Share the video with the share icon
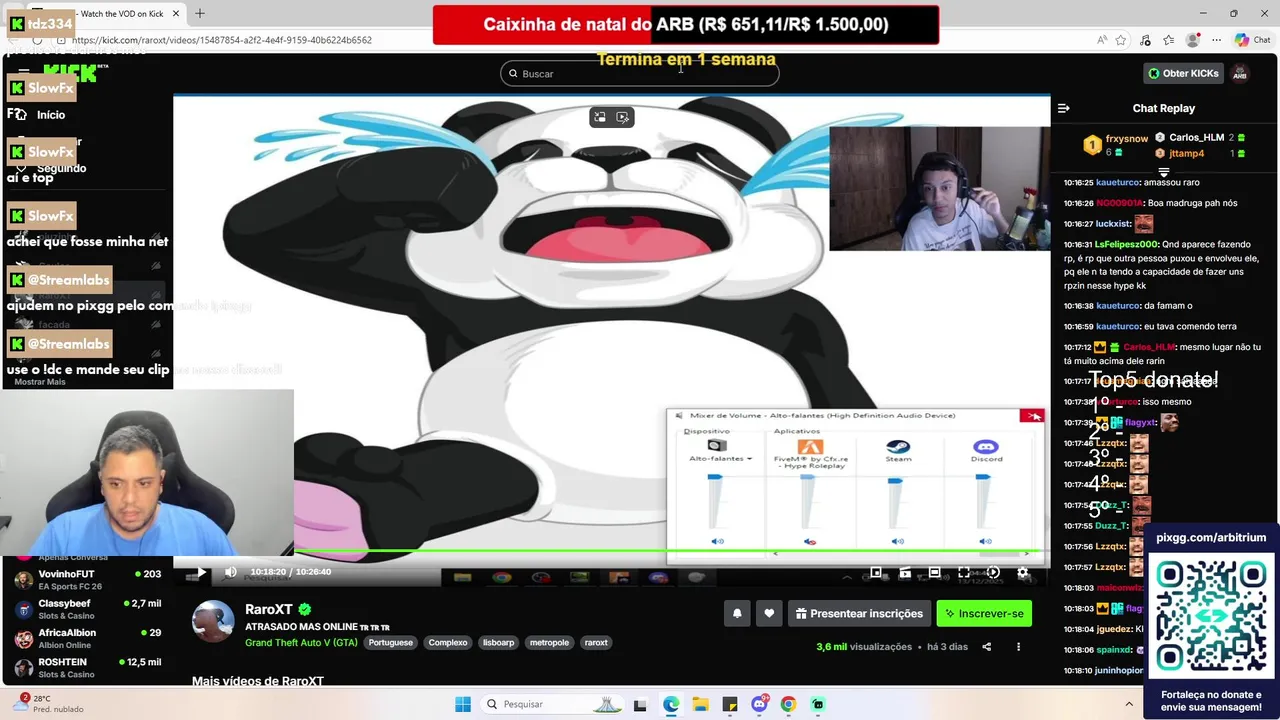The width and height of the screenshot is (1280, 720). click(x=987, y=647)
